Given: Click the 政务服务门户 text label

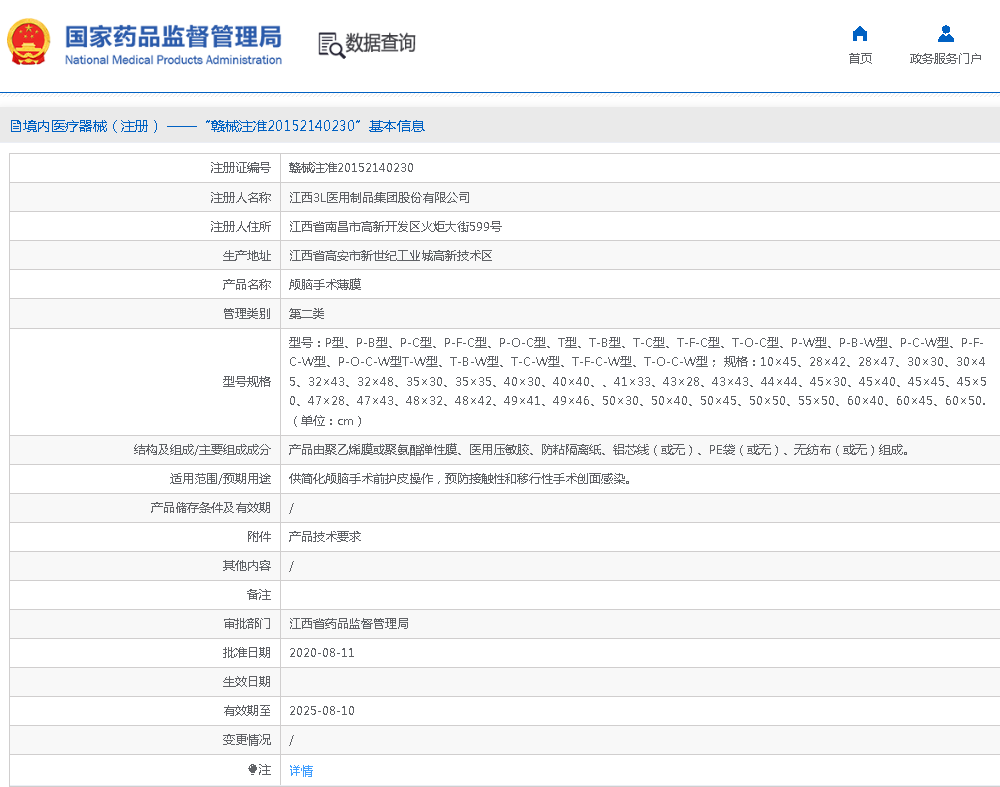Looking at the screenshot, I should tap(945, 57).
